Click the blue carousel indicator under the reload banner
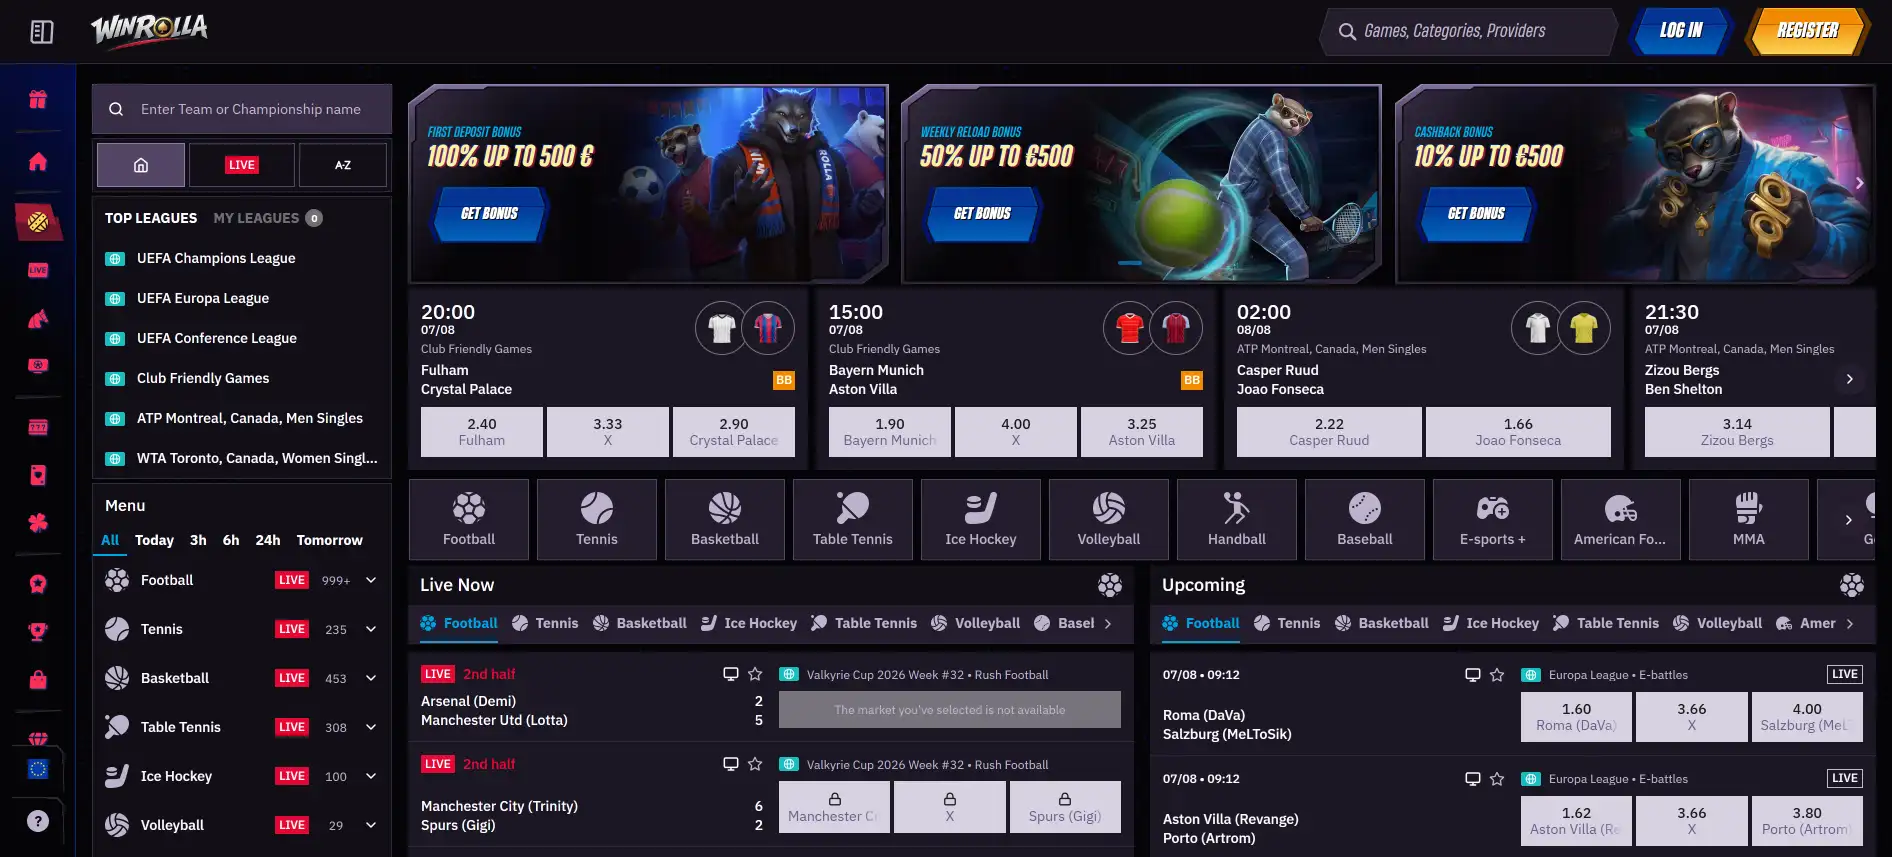Image resolution: width=1892 pixels, height=857 pixels. point(1130,263)
